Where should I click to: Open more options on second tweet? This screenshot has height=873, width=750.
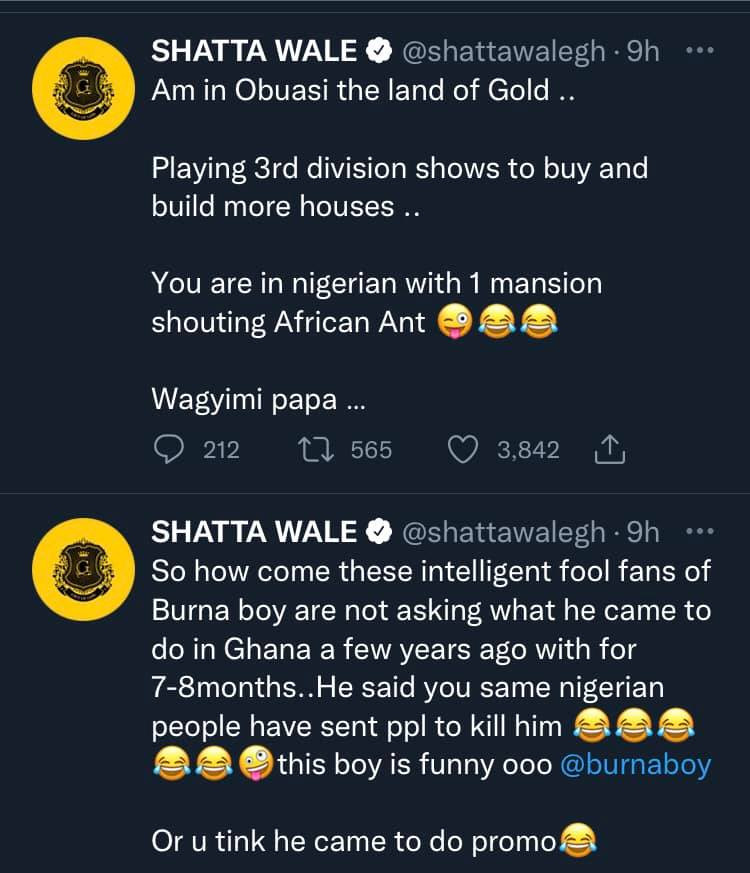tap(704, 531)
